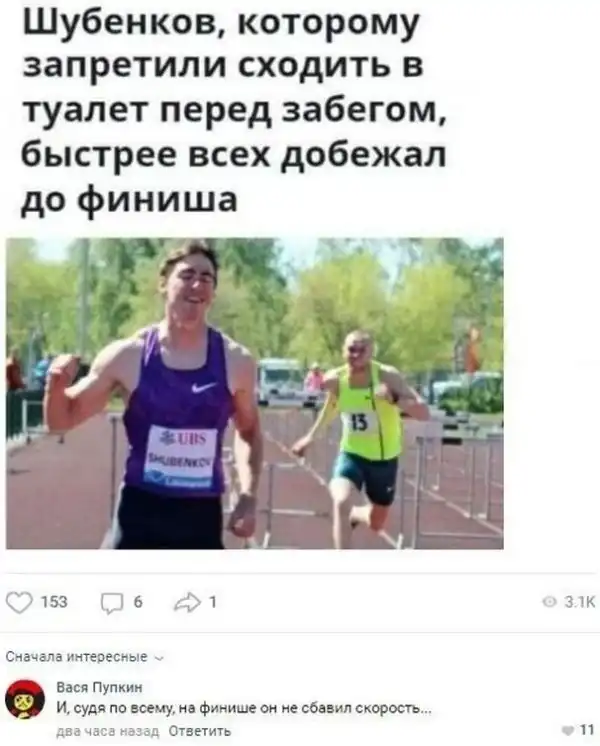
Task: Open comments via the speech bubble icon
Action: (111, 604)
